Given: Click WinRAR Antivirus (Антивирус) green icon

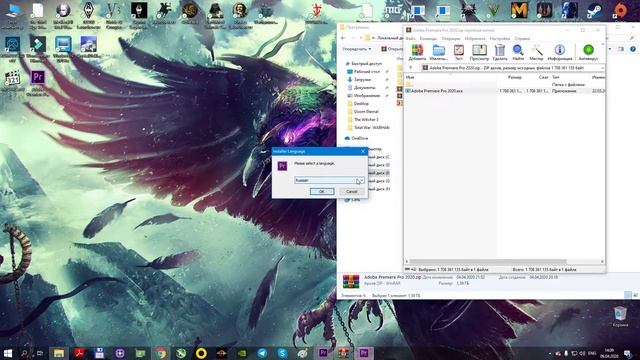Looking at the screenshot, I should pyautogui.click(x=588, y=52).
